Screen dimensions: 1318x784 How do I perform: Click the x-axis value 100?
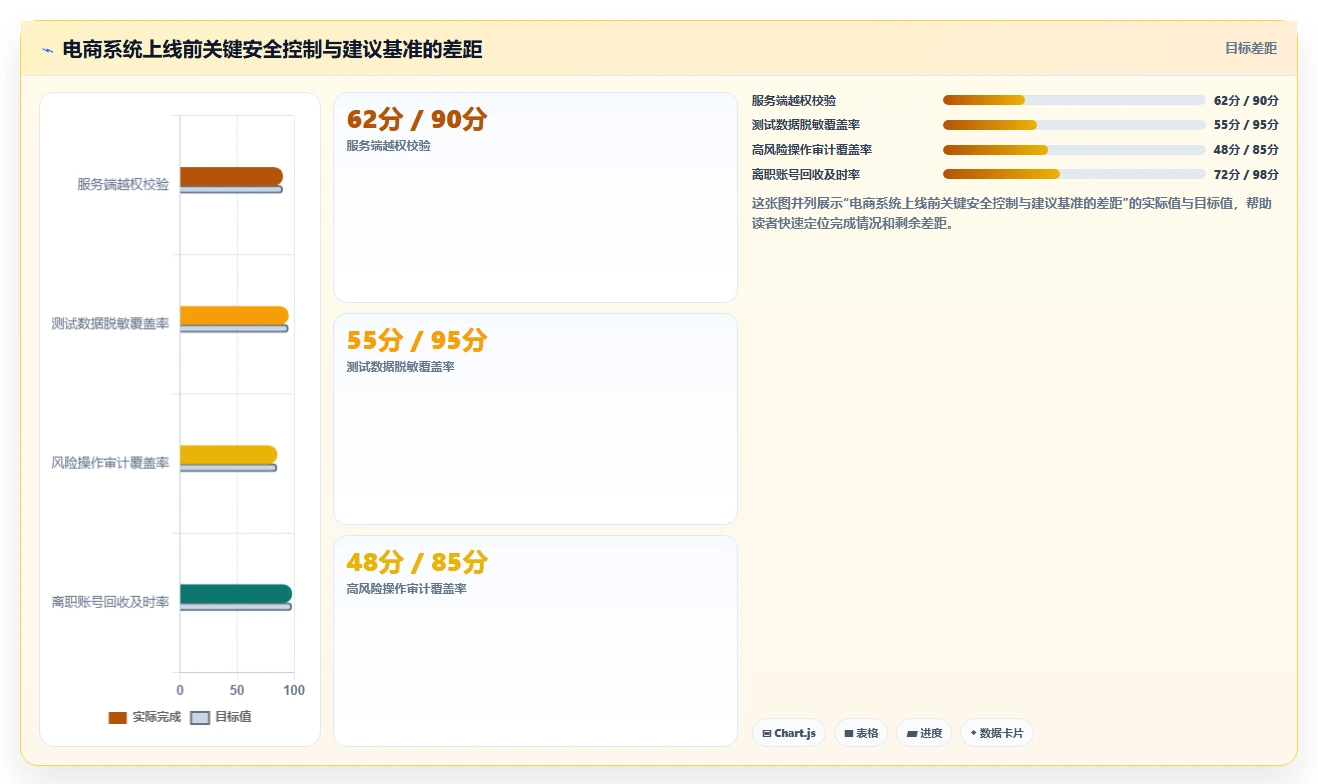click(294, 690)
